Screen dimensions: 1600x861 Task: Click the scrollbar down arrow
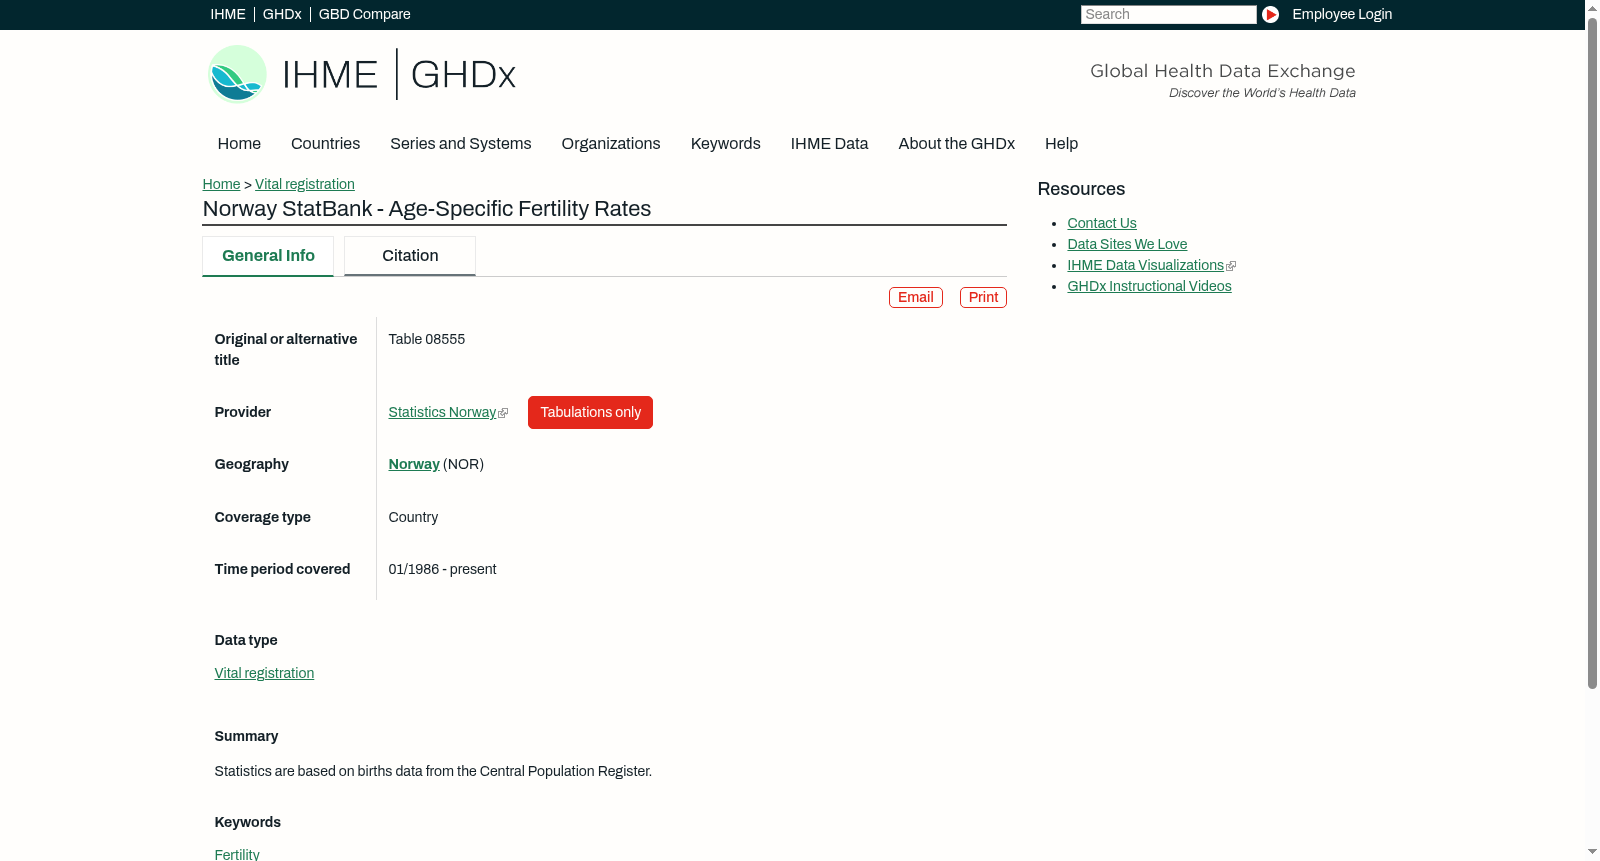click(x=1592, y=852)
